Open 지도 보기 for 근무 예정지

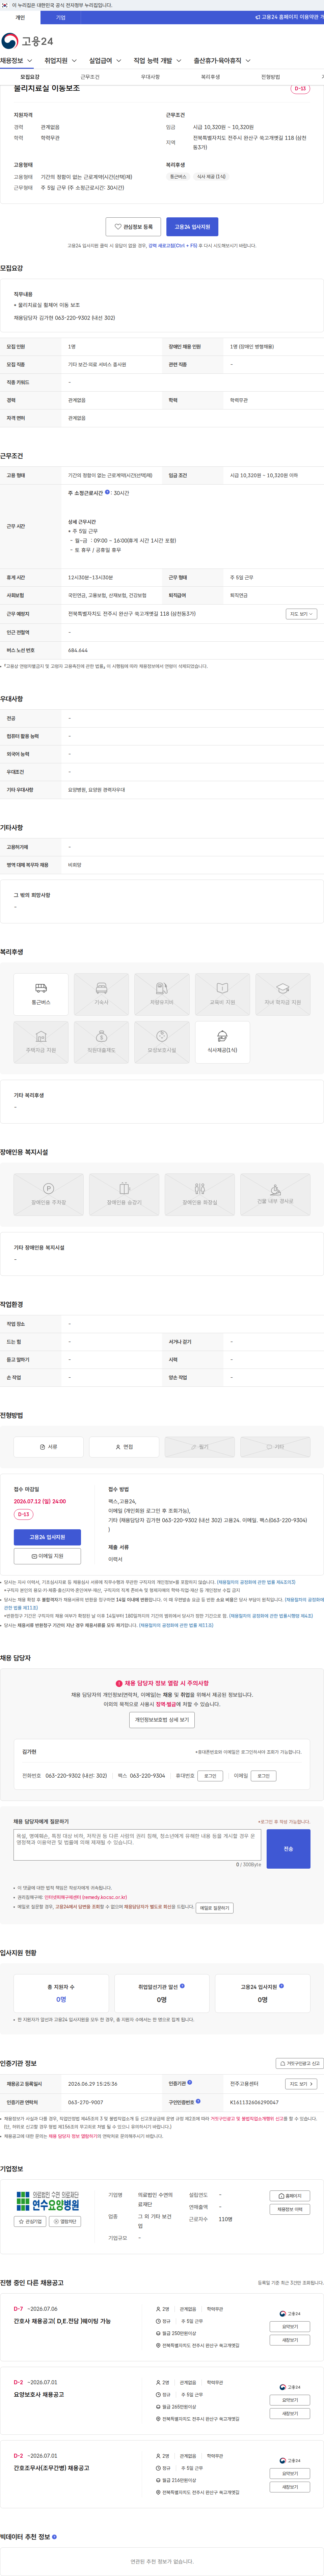pyautogui.click(x=301, y=614)
